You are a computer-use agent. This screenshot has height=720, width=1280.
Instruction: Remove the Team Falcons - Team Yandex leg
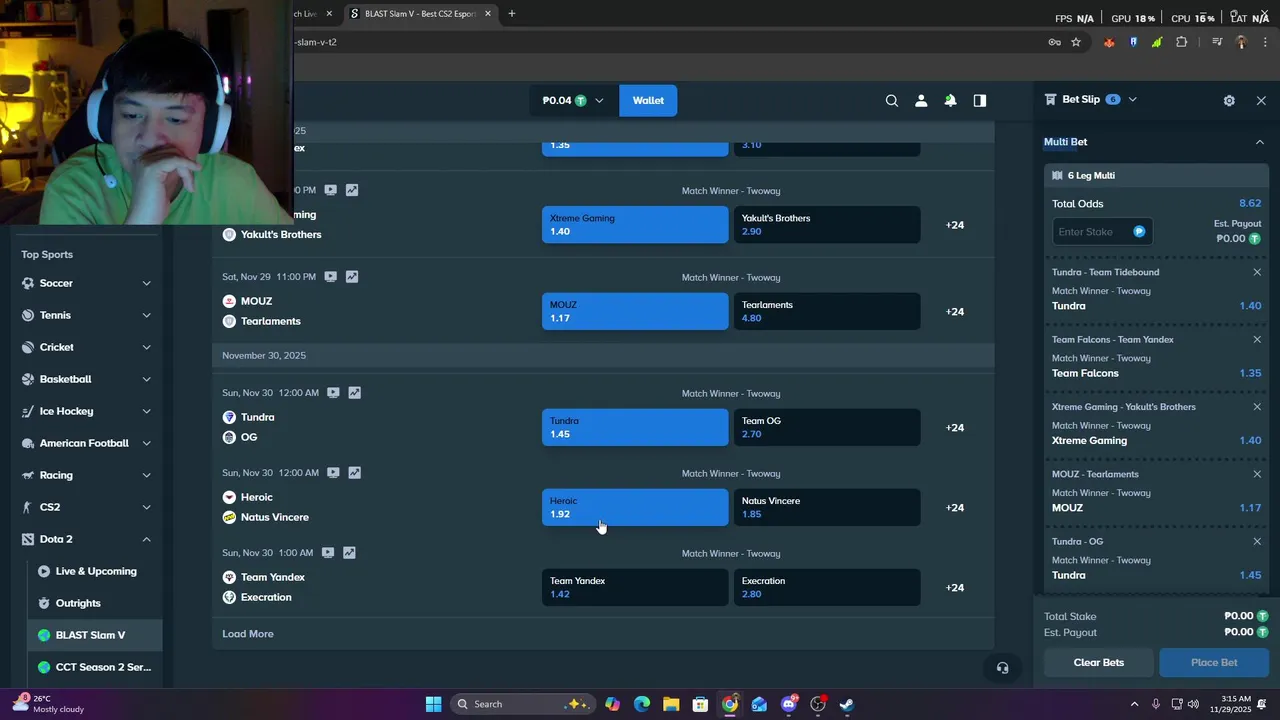click(x=1257, y=339)
